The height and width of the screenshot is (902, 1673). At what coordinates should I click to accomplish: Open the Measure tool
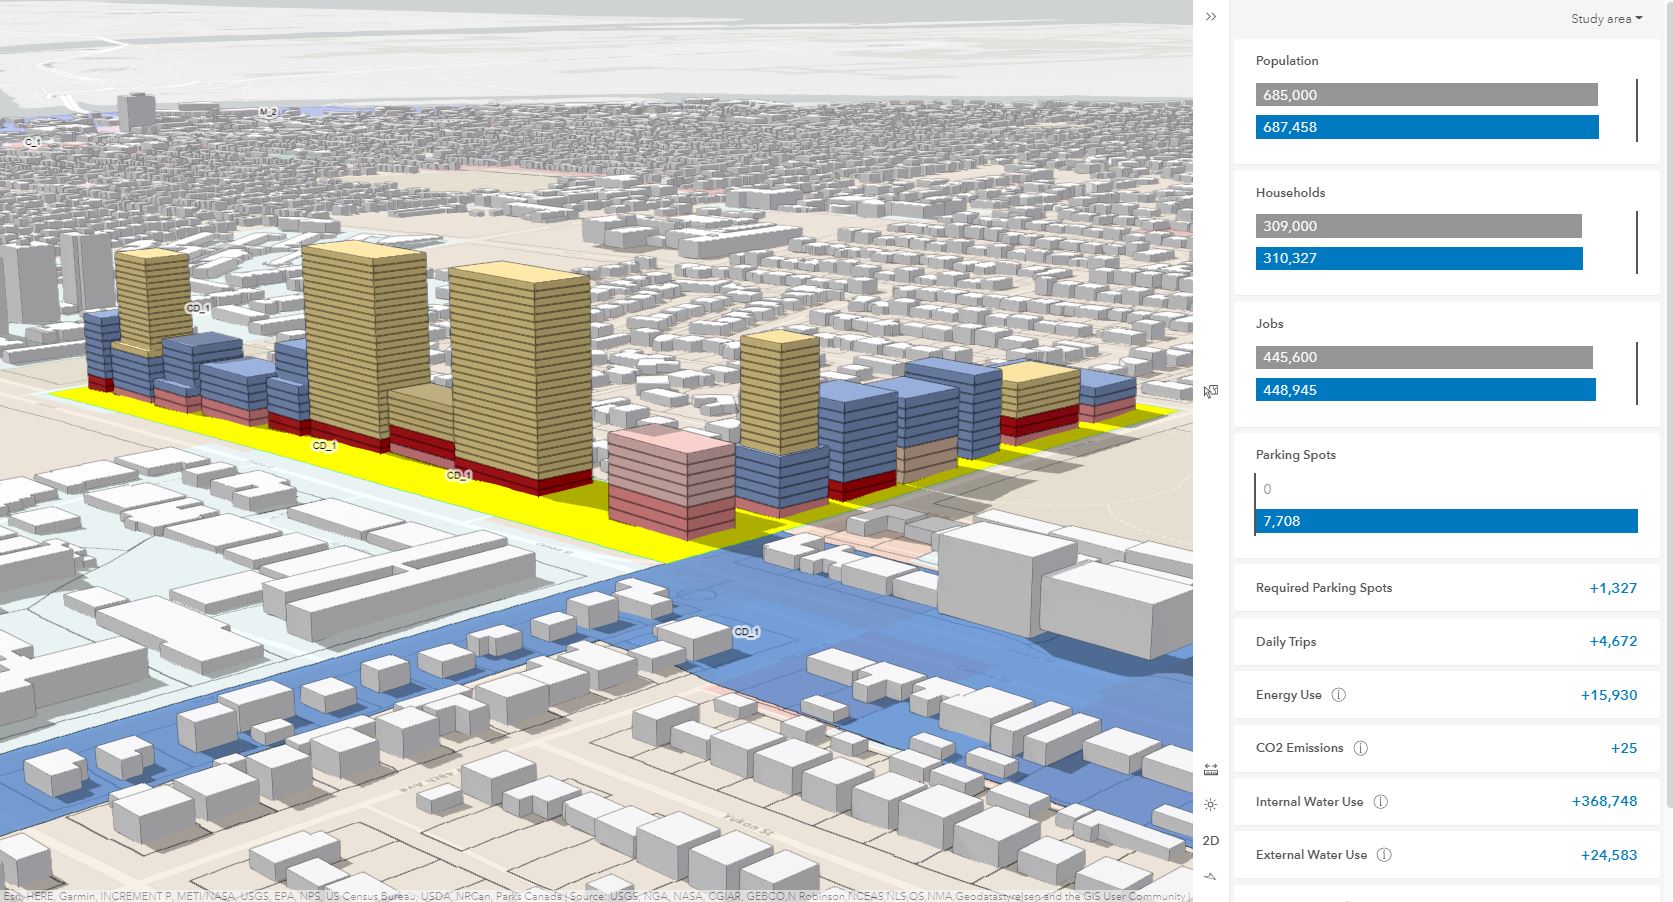[1211, 769]
